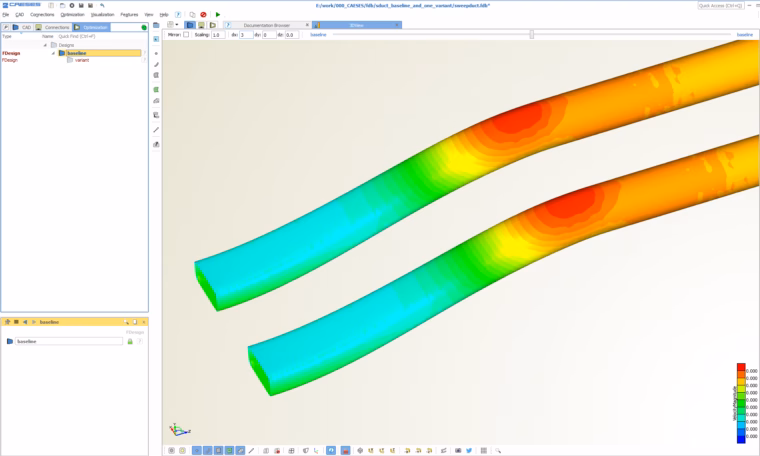Click the left baseline label by slider

click(318, 35)
